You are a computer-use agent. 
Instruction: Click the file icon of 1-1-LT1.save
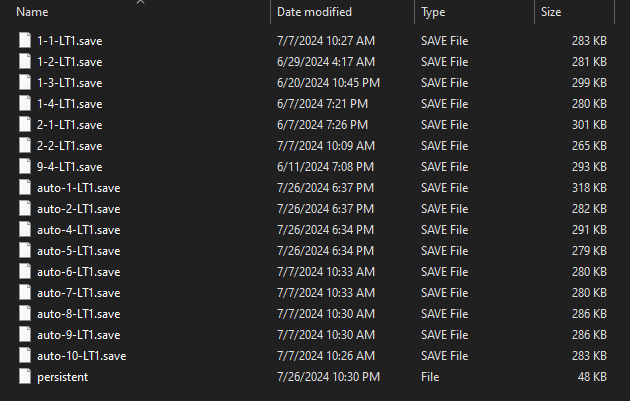pyautogui.click(x=25, y=40)
